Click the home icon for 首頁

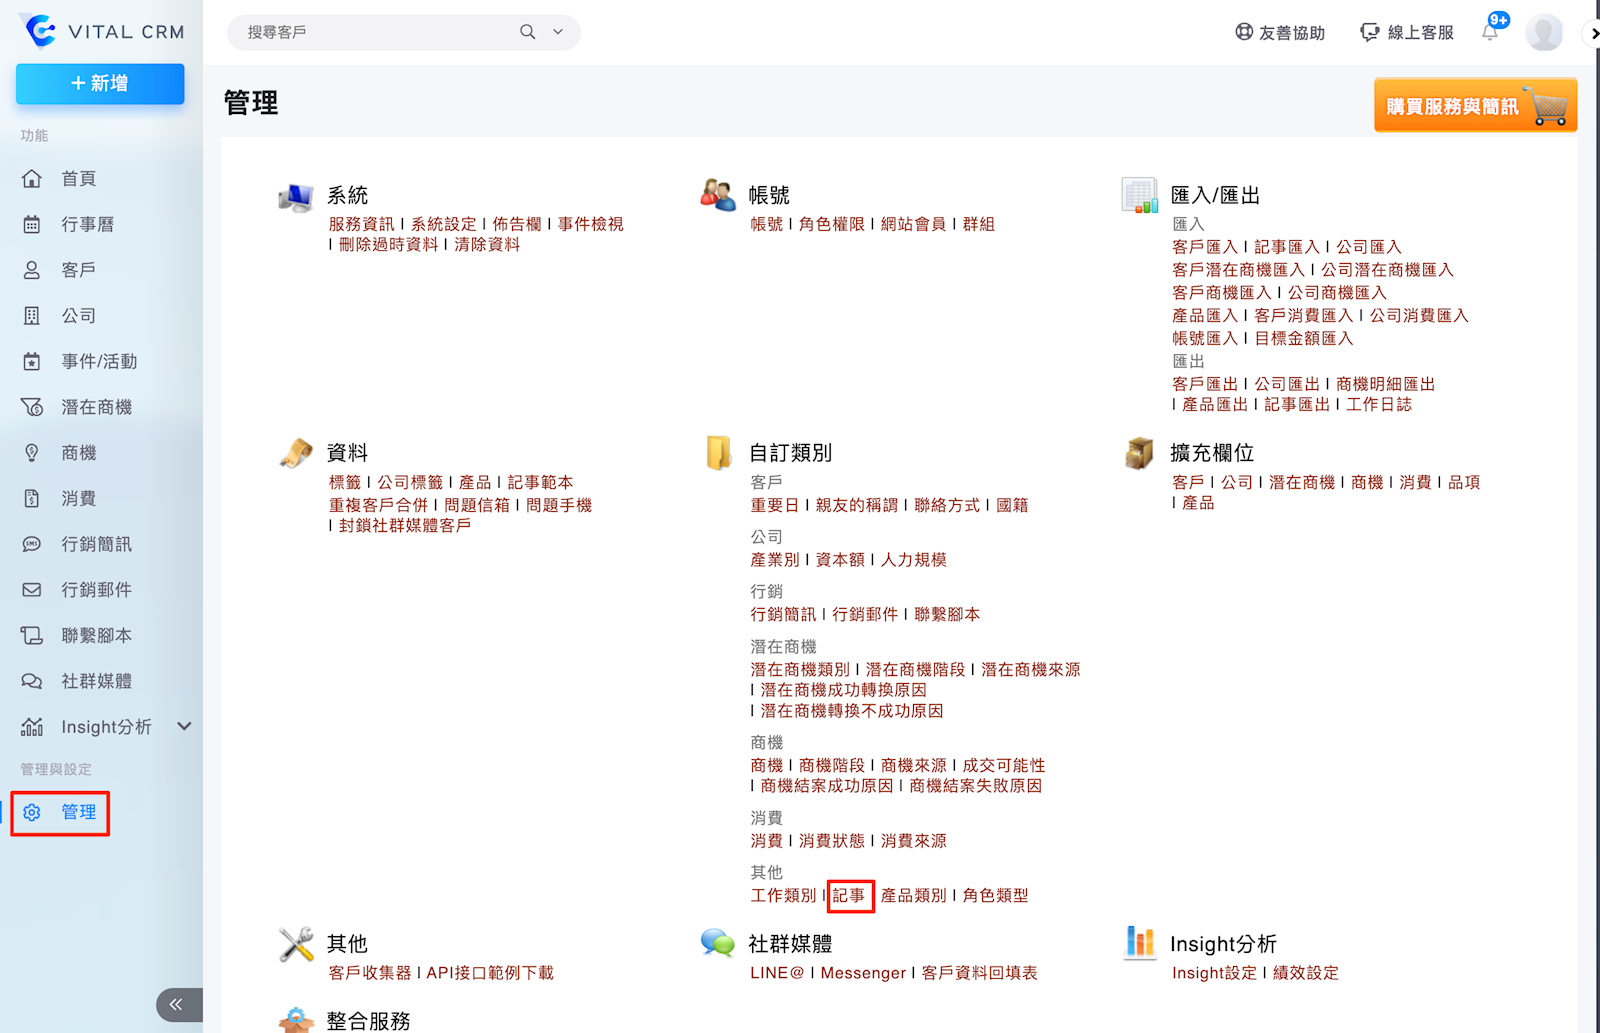[32, 179]
